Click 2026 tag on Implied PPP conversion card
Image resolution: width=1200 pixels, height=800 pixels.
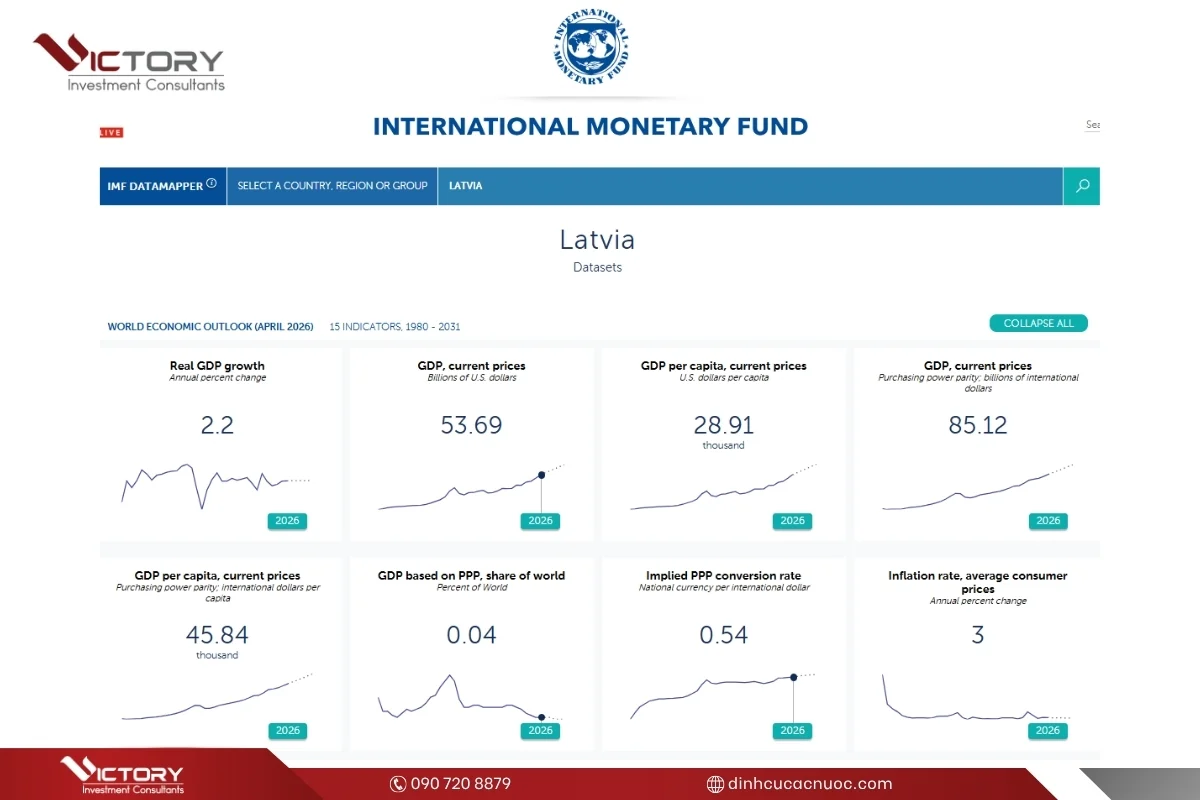[x=792, y=731]
